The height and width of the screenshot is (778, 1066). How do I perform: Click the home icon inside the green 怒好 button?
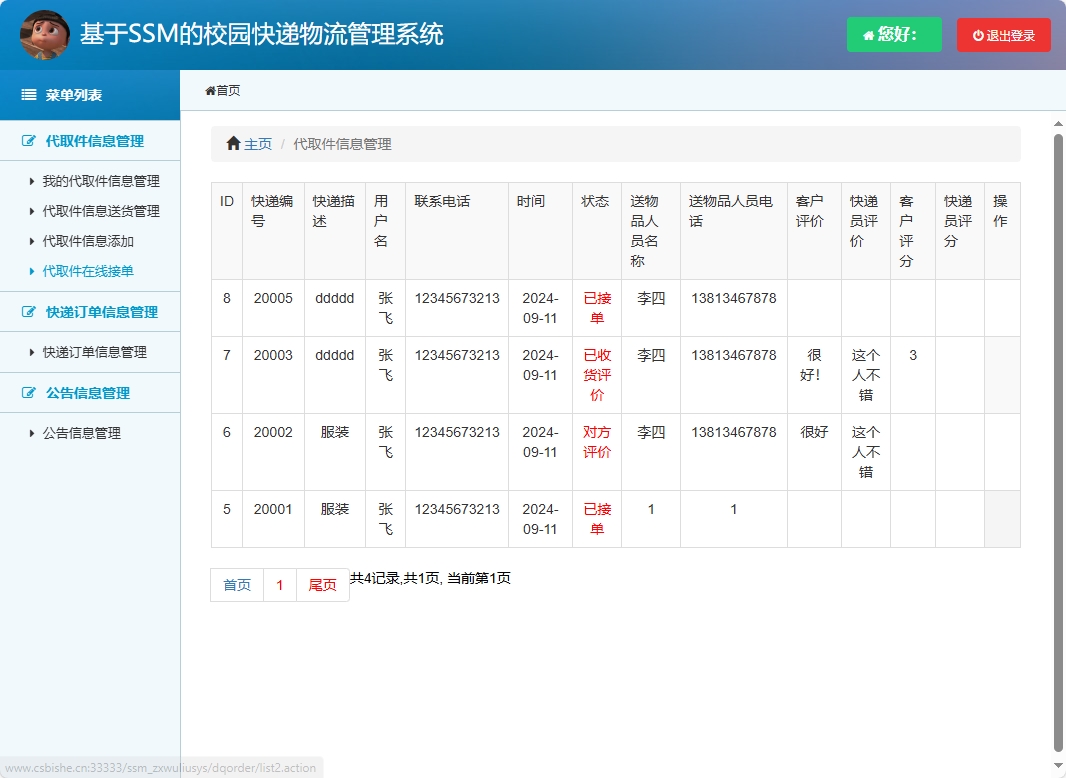(x=869, y=34)
